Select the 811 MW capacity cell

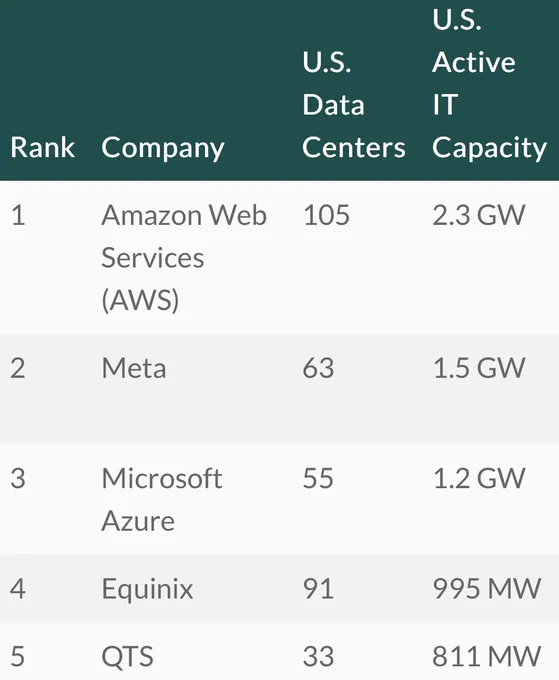(487, 656)
